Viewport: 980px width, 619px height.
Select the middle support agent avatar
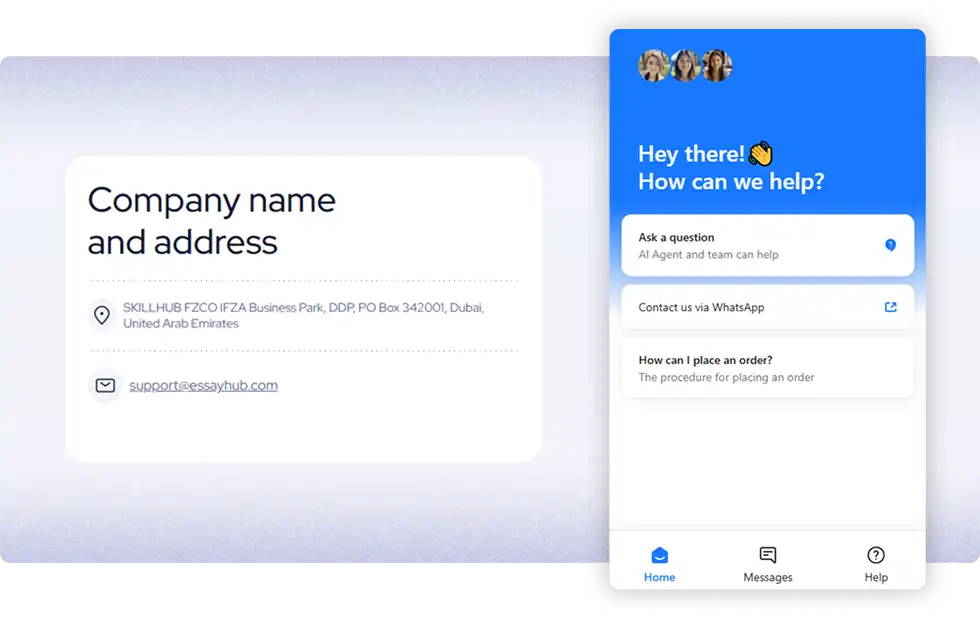pyautogui.click(x=685, y=66)
